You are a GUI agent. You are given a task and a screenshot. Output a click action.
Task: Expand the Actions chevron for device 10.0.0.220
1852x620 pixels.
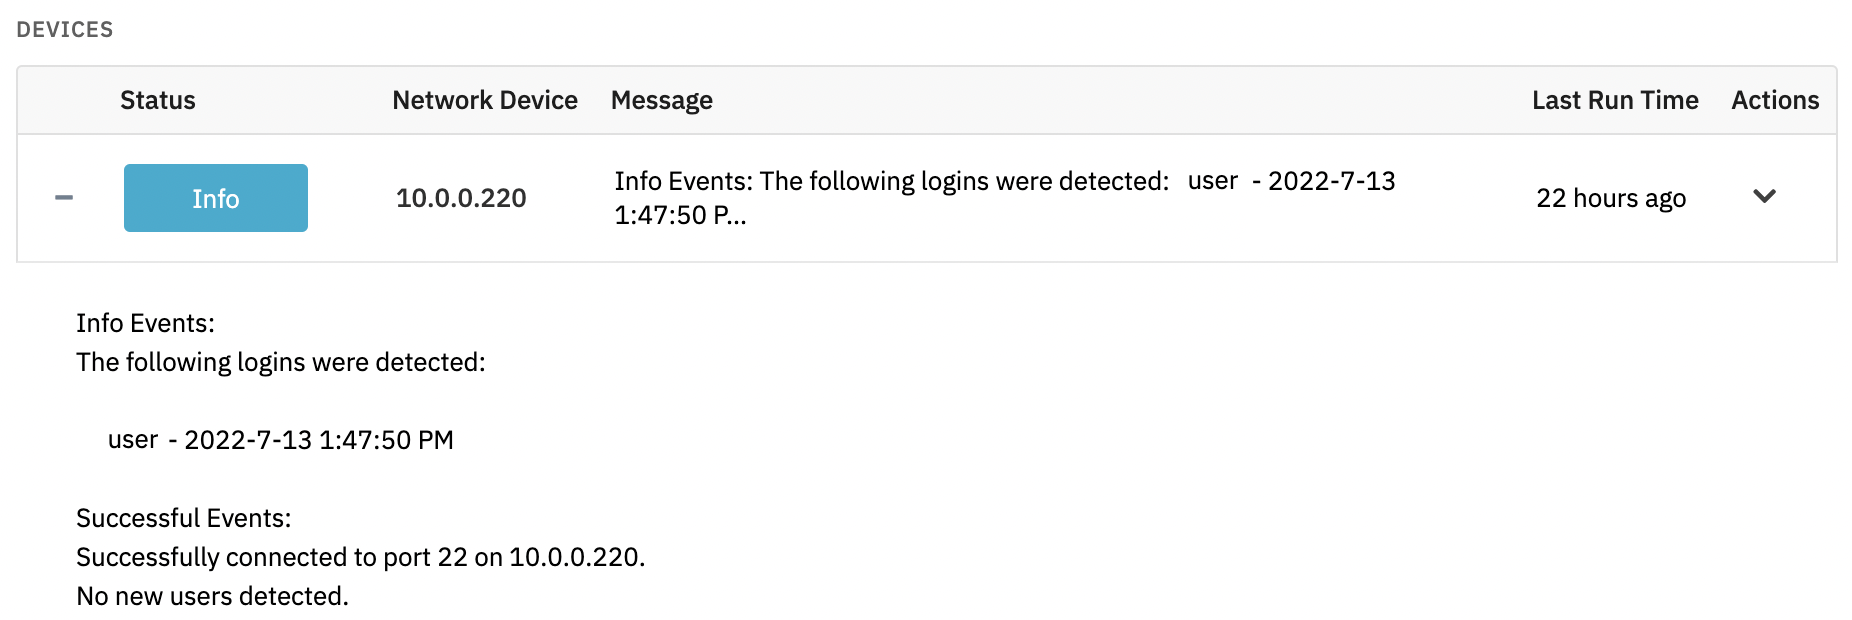1765,197
